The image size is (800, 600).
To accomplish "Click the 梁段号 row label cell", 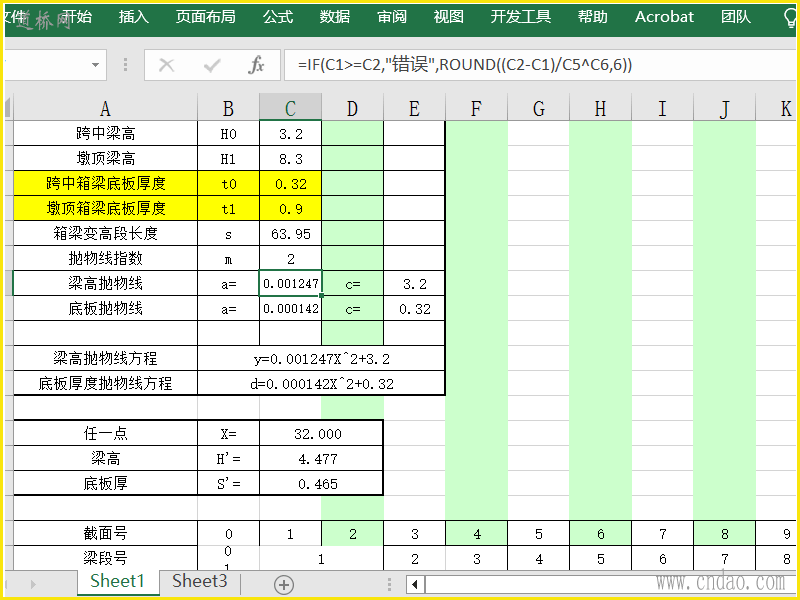I will 105,558.
